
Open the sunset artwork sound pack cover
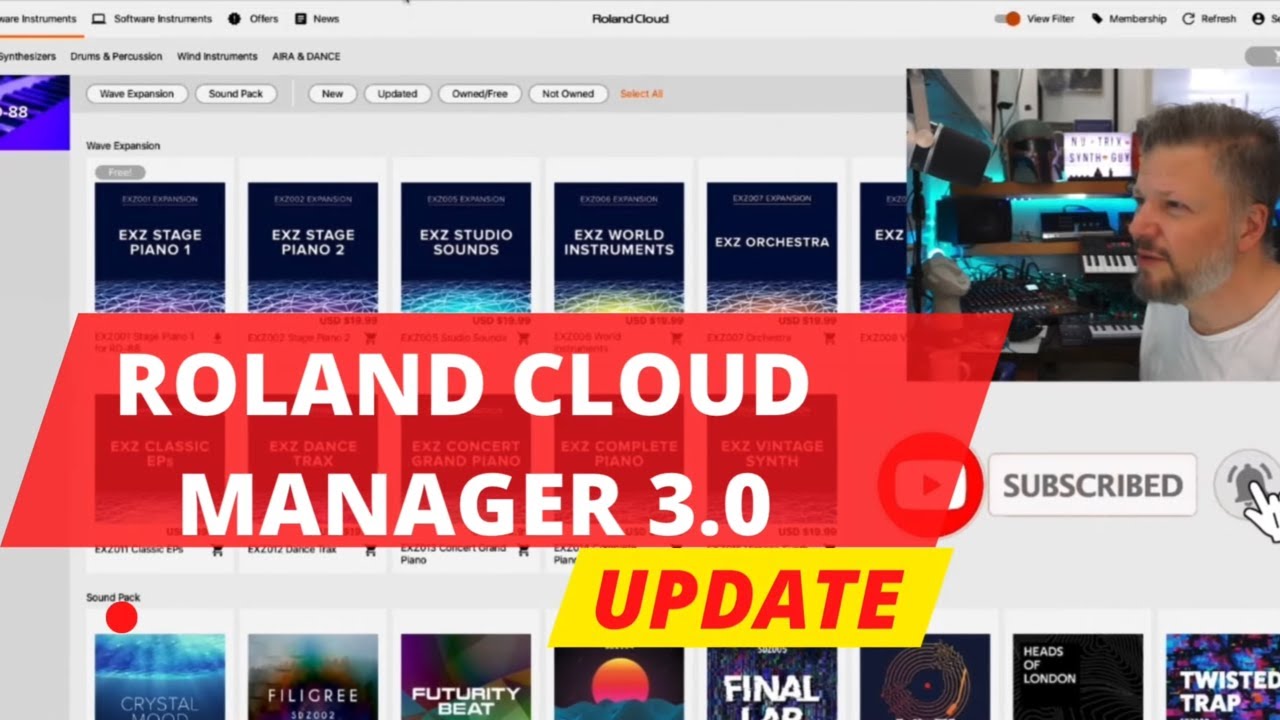click(619, 682)
